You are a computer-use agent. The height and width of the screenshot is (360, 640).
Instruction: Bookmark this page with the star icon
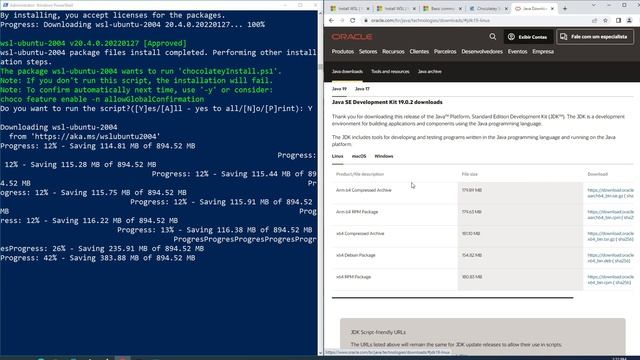point(606,20)
